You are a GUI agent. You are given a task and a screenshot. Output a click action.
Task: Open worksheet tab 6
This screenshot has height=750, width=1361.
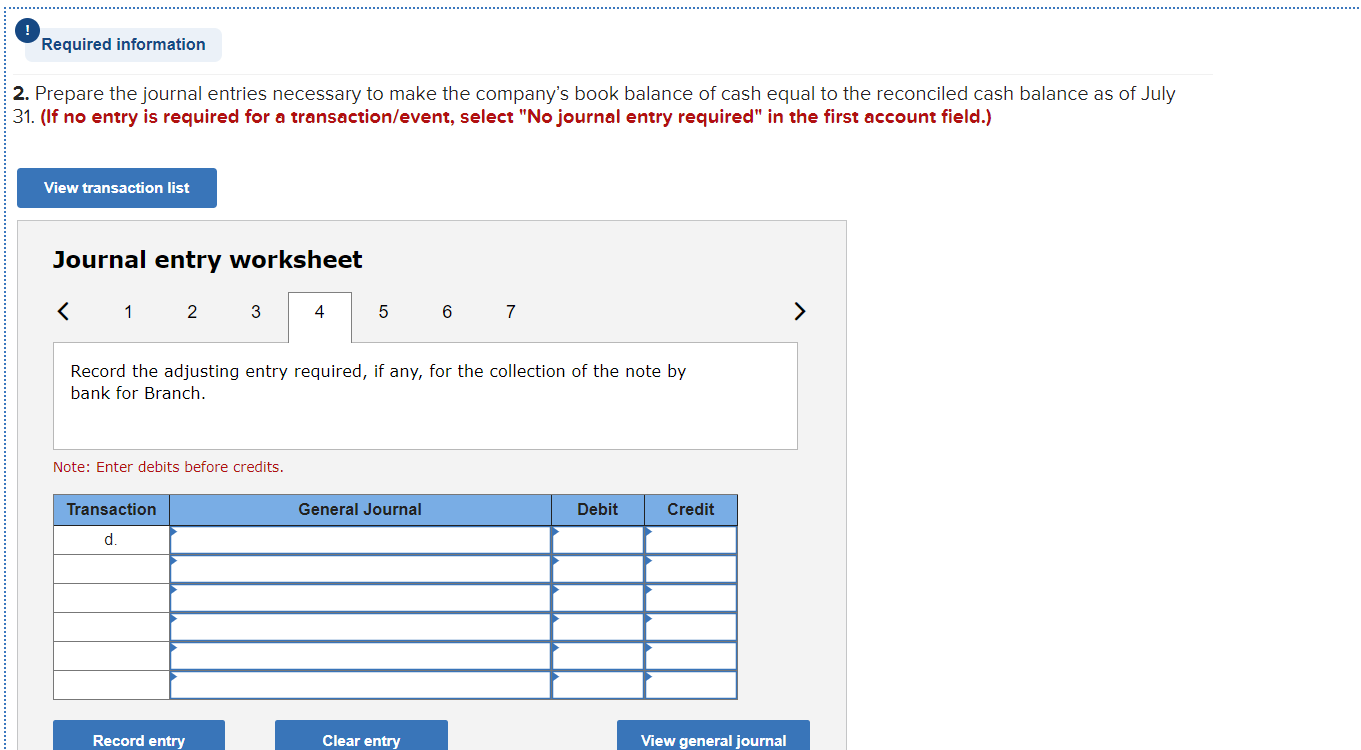447,311
